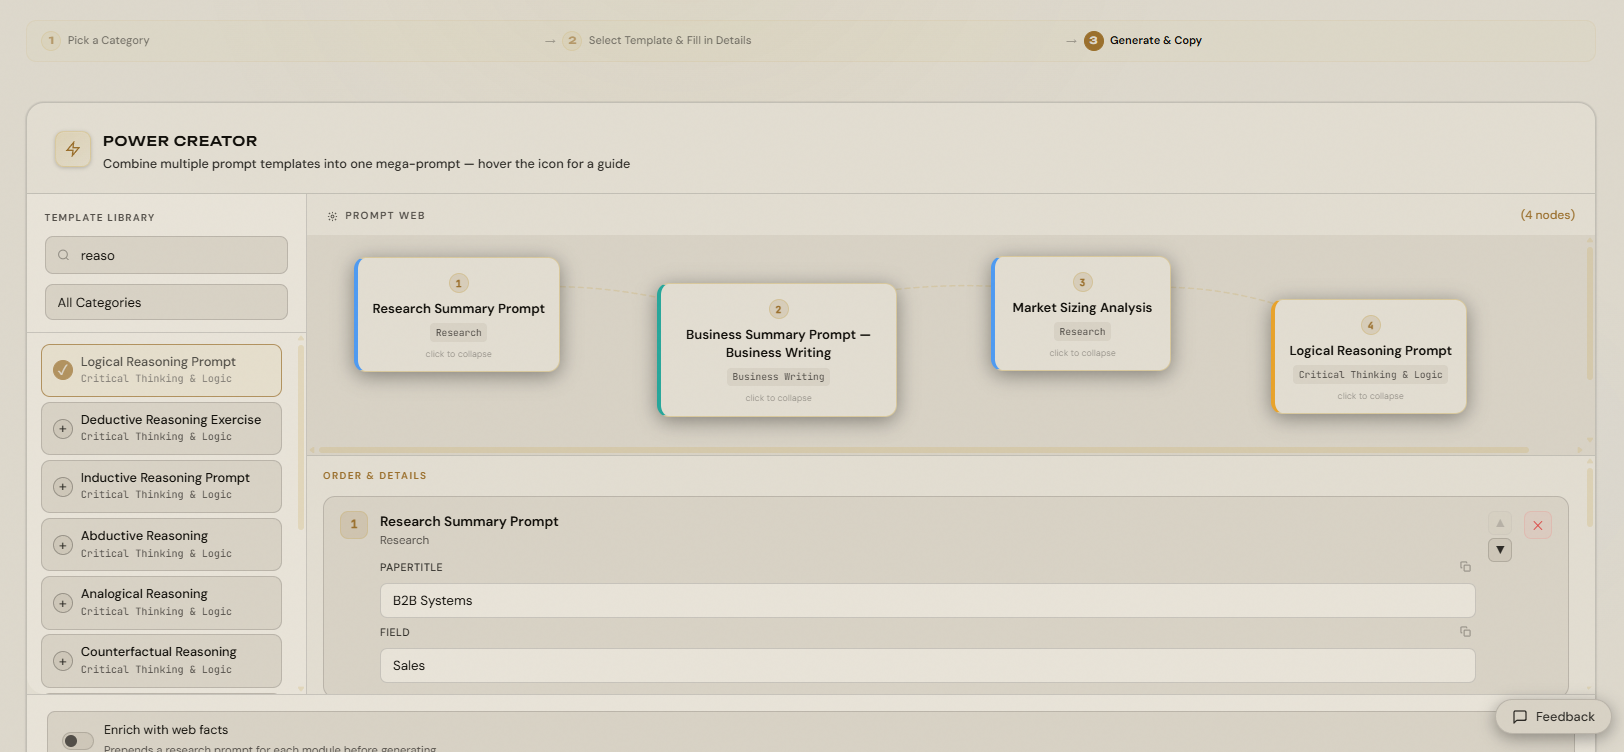This screenshot has height=752, width=1624.
Task: Move Research Summary Prompt down
Action: (x=1500, y=550)
